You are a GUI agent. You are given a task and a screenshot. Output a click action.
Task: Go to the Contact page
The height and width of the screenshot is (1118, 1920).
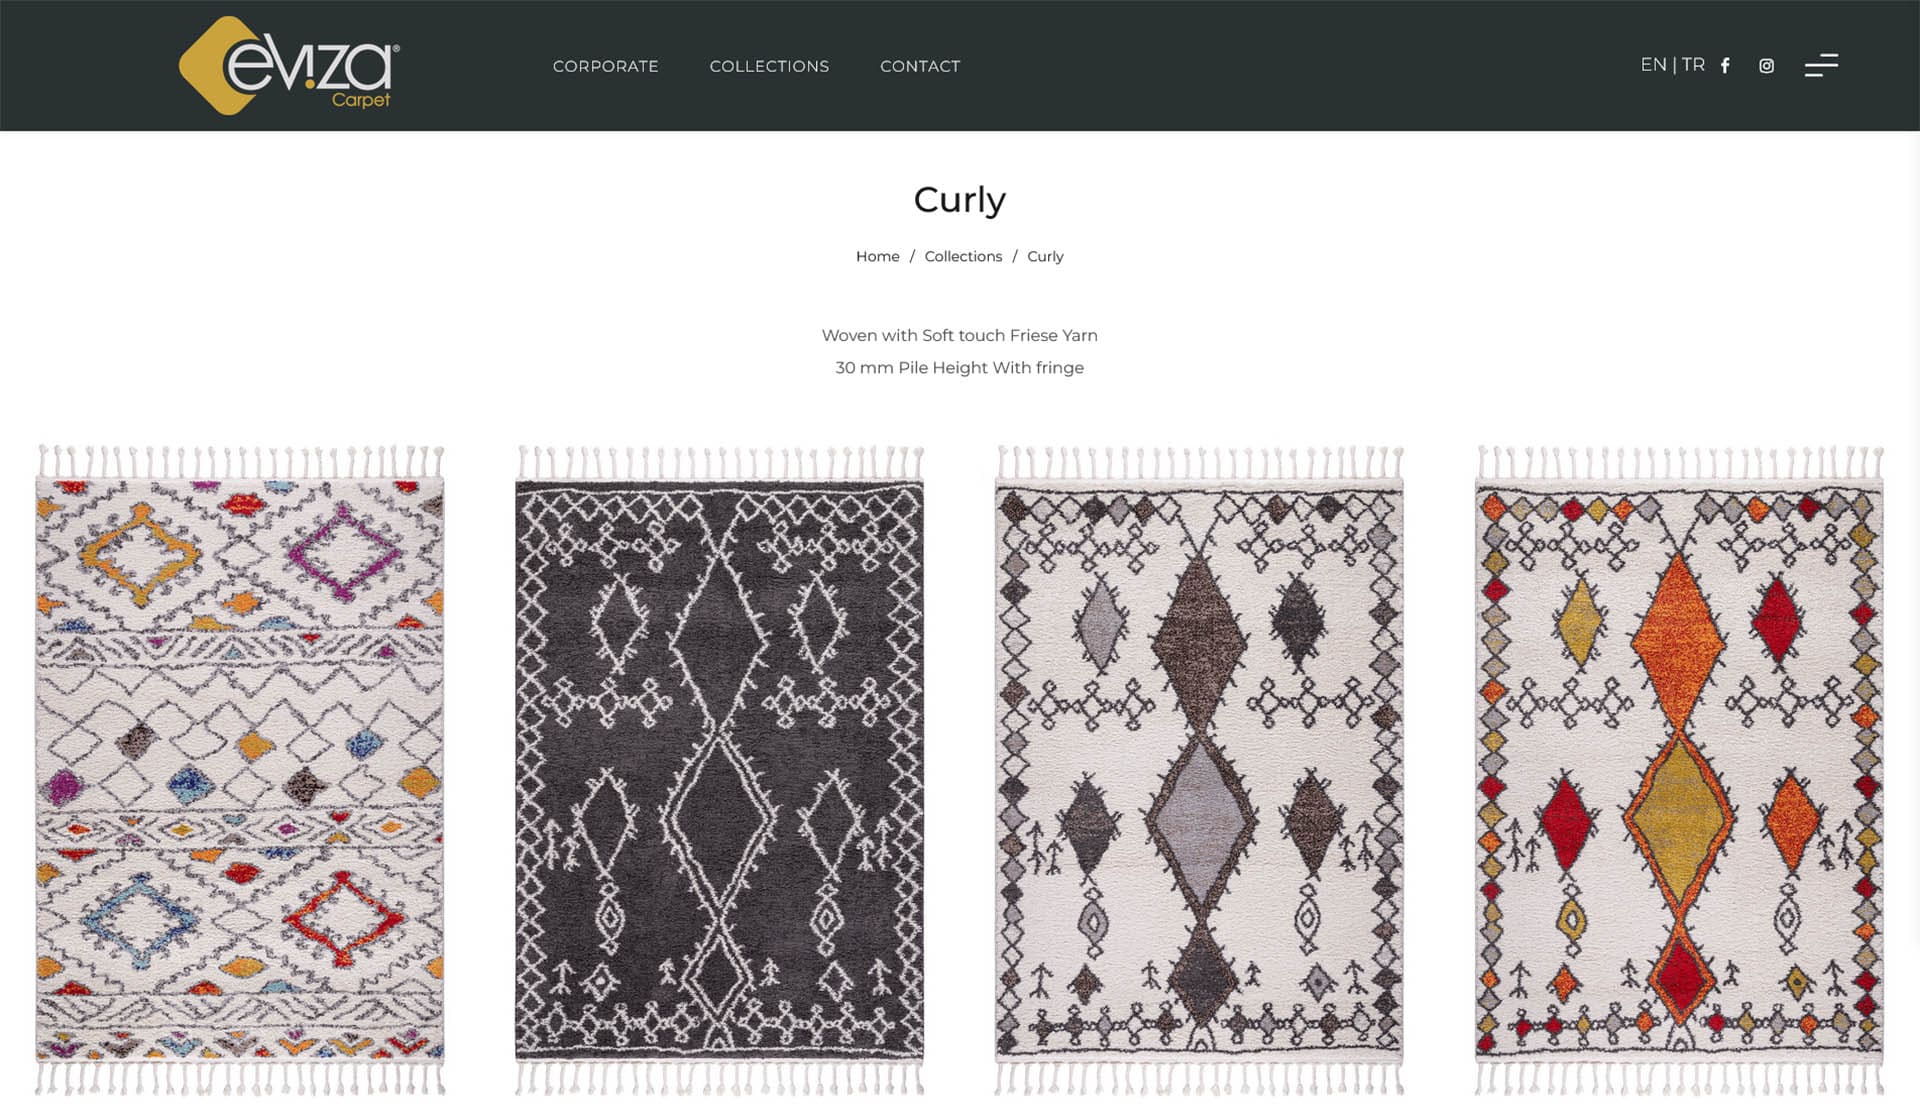coord(920,66)
